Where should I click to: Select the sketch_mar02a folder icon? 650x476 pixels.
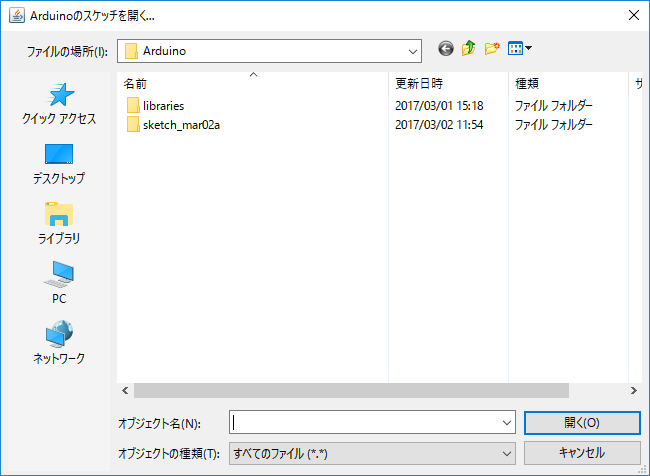click(x=133, y=124)
